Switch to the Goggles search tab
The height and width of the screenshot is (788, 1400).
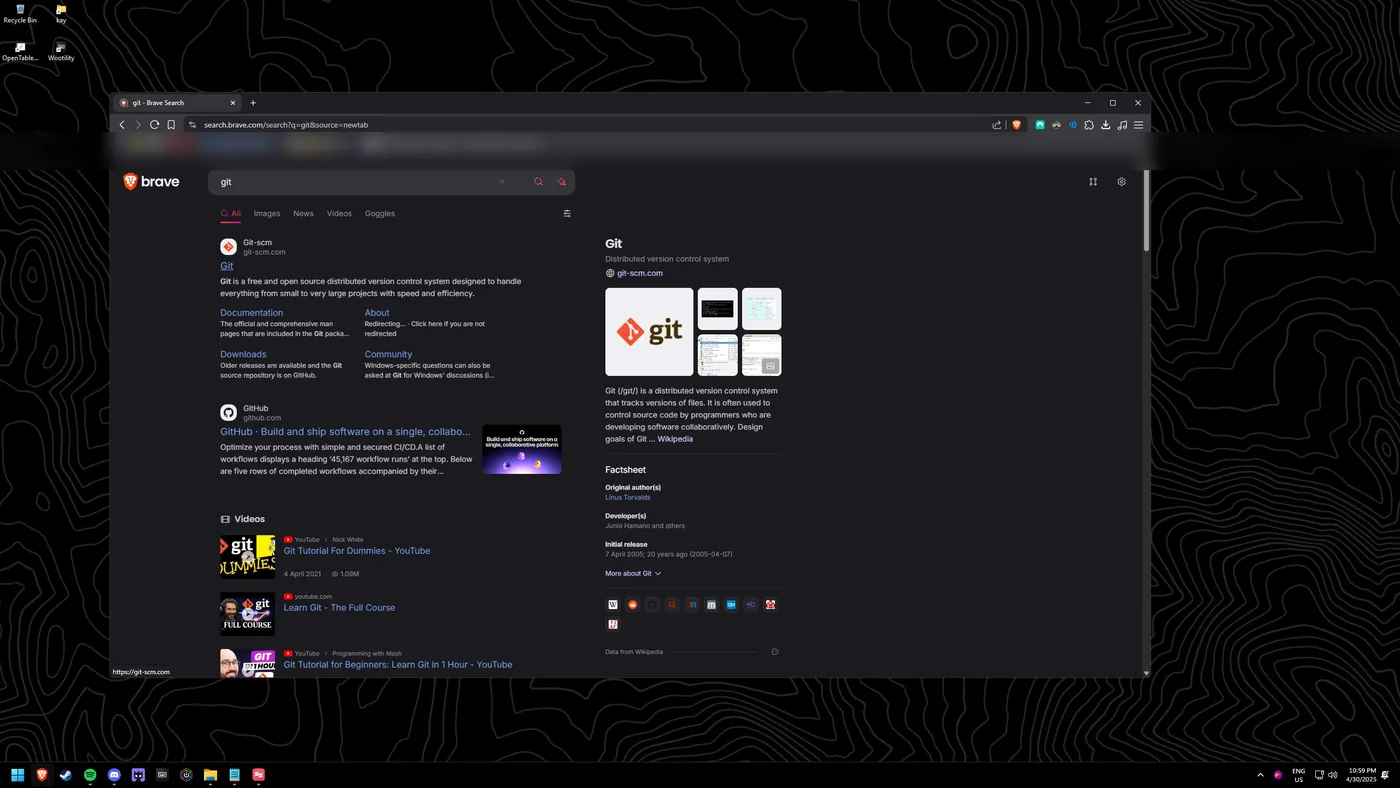[380, 213]
